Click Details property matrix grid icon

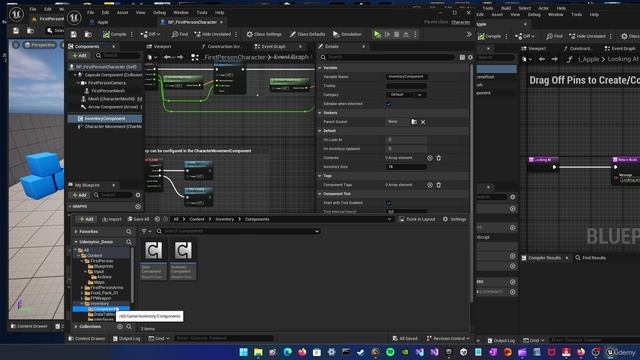462,58
